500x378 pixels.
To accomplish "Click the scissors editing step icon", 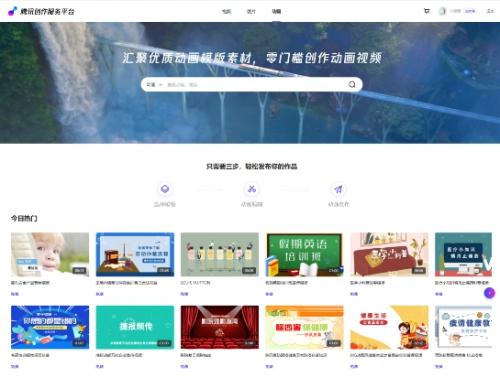I will (252, 189).
